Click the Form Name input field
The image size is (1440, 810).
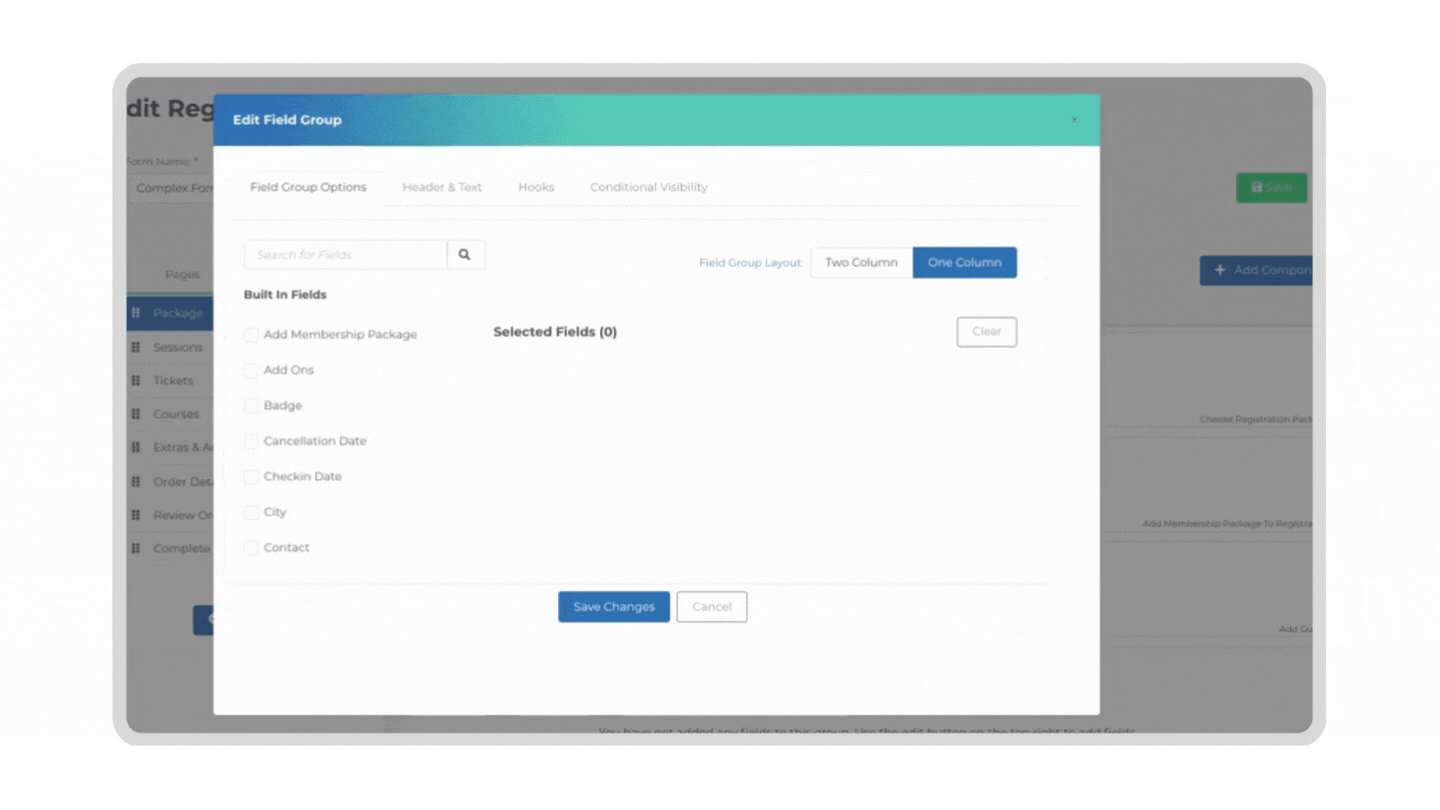click(x=171, y=188)
